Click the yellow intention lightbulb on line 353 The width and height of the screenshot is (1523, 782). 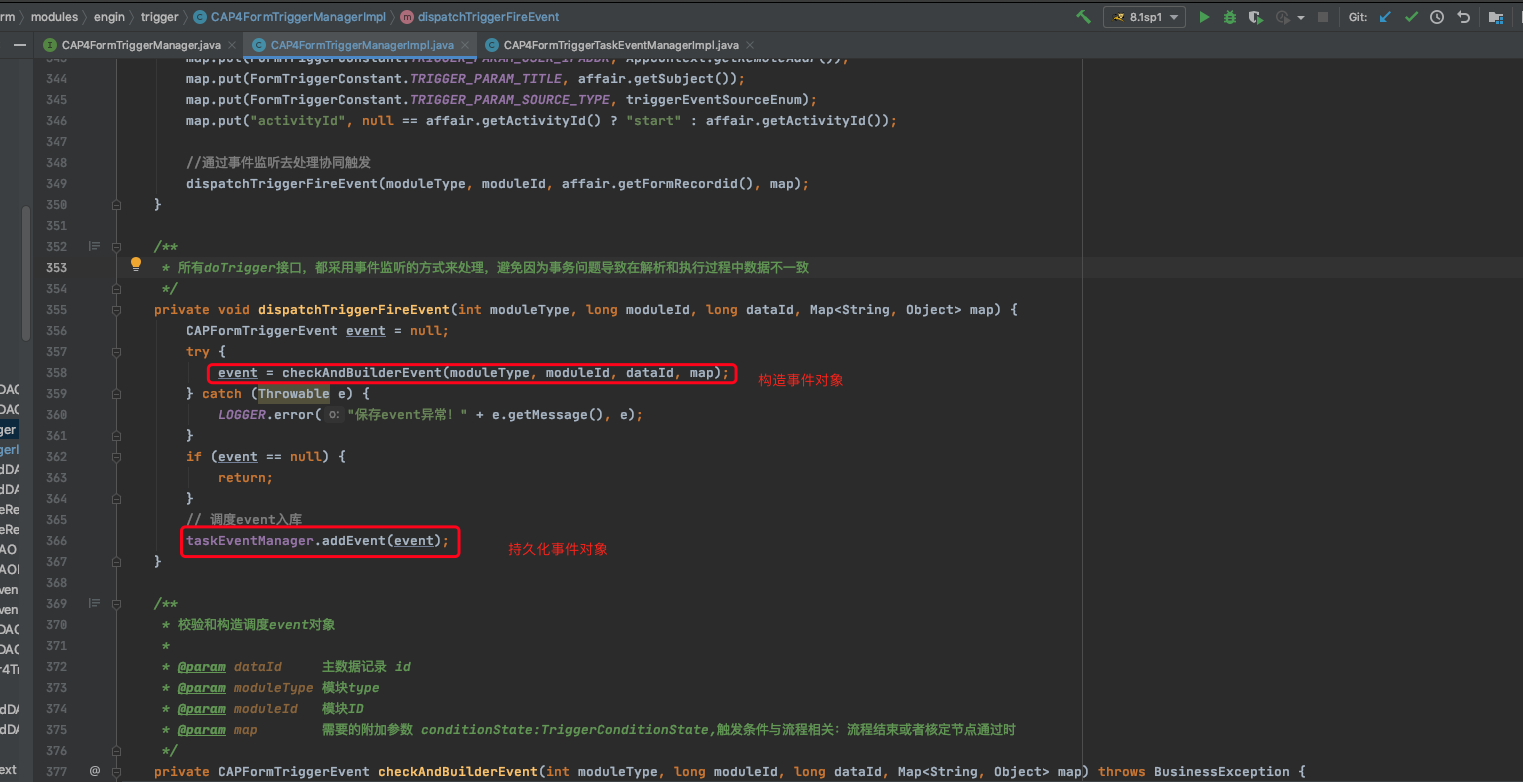136,265
